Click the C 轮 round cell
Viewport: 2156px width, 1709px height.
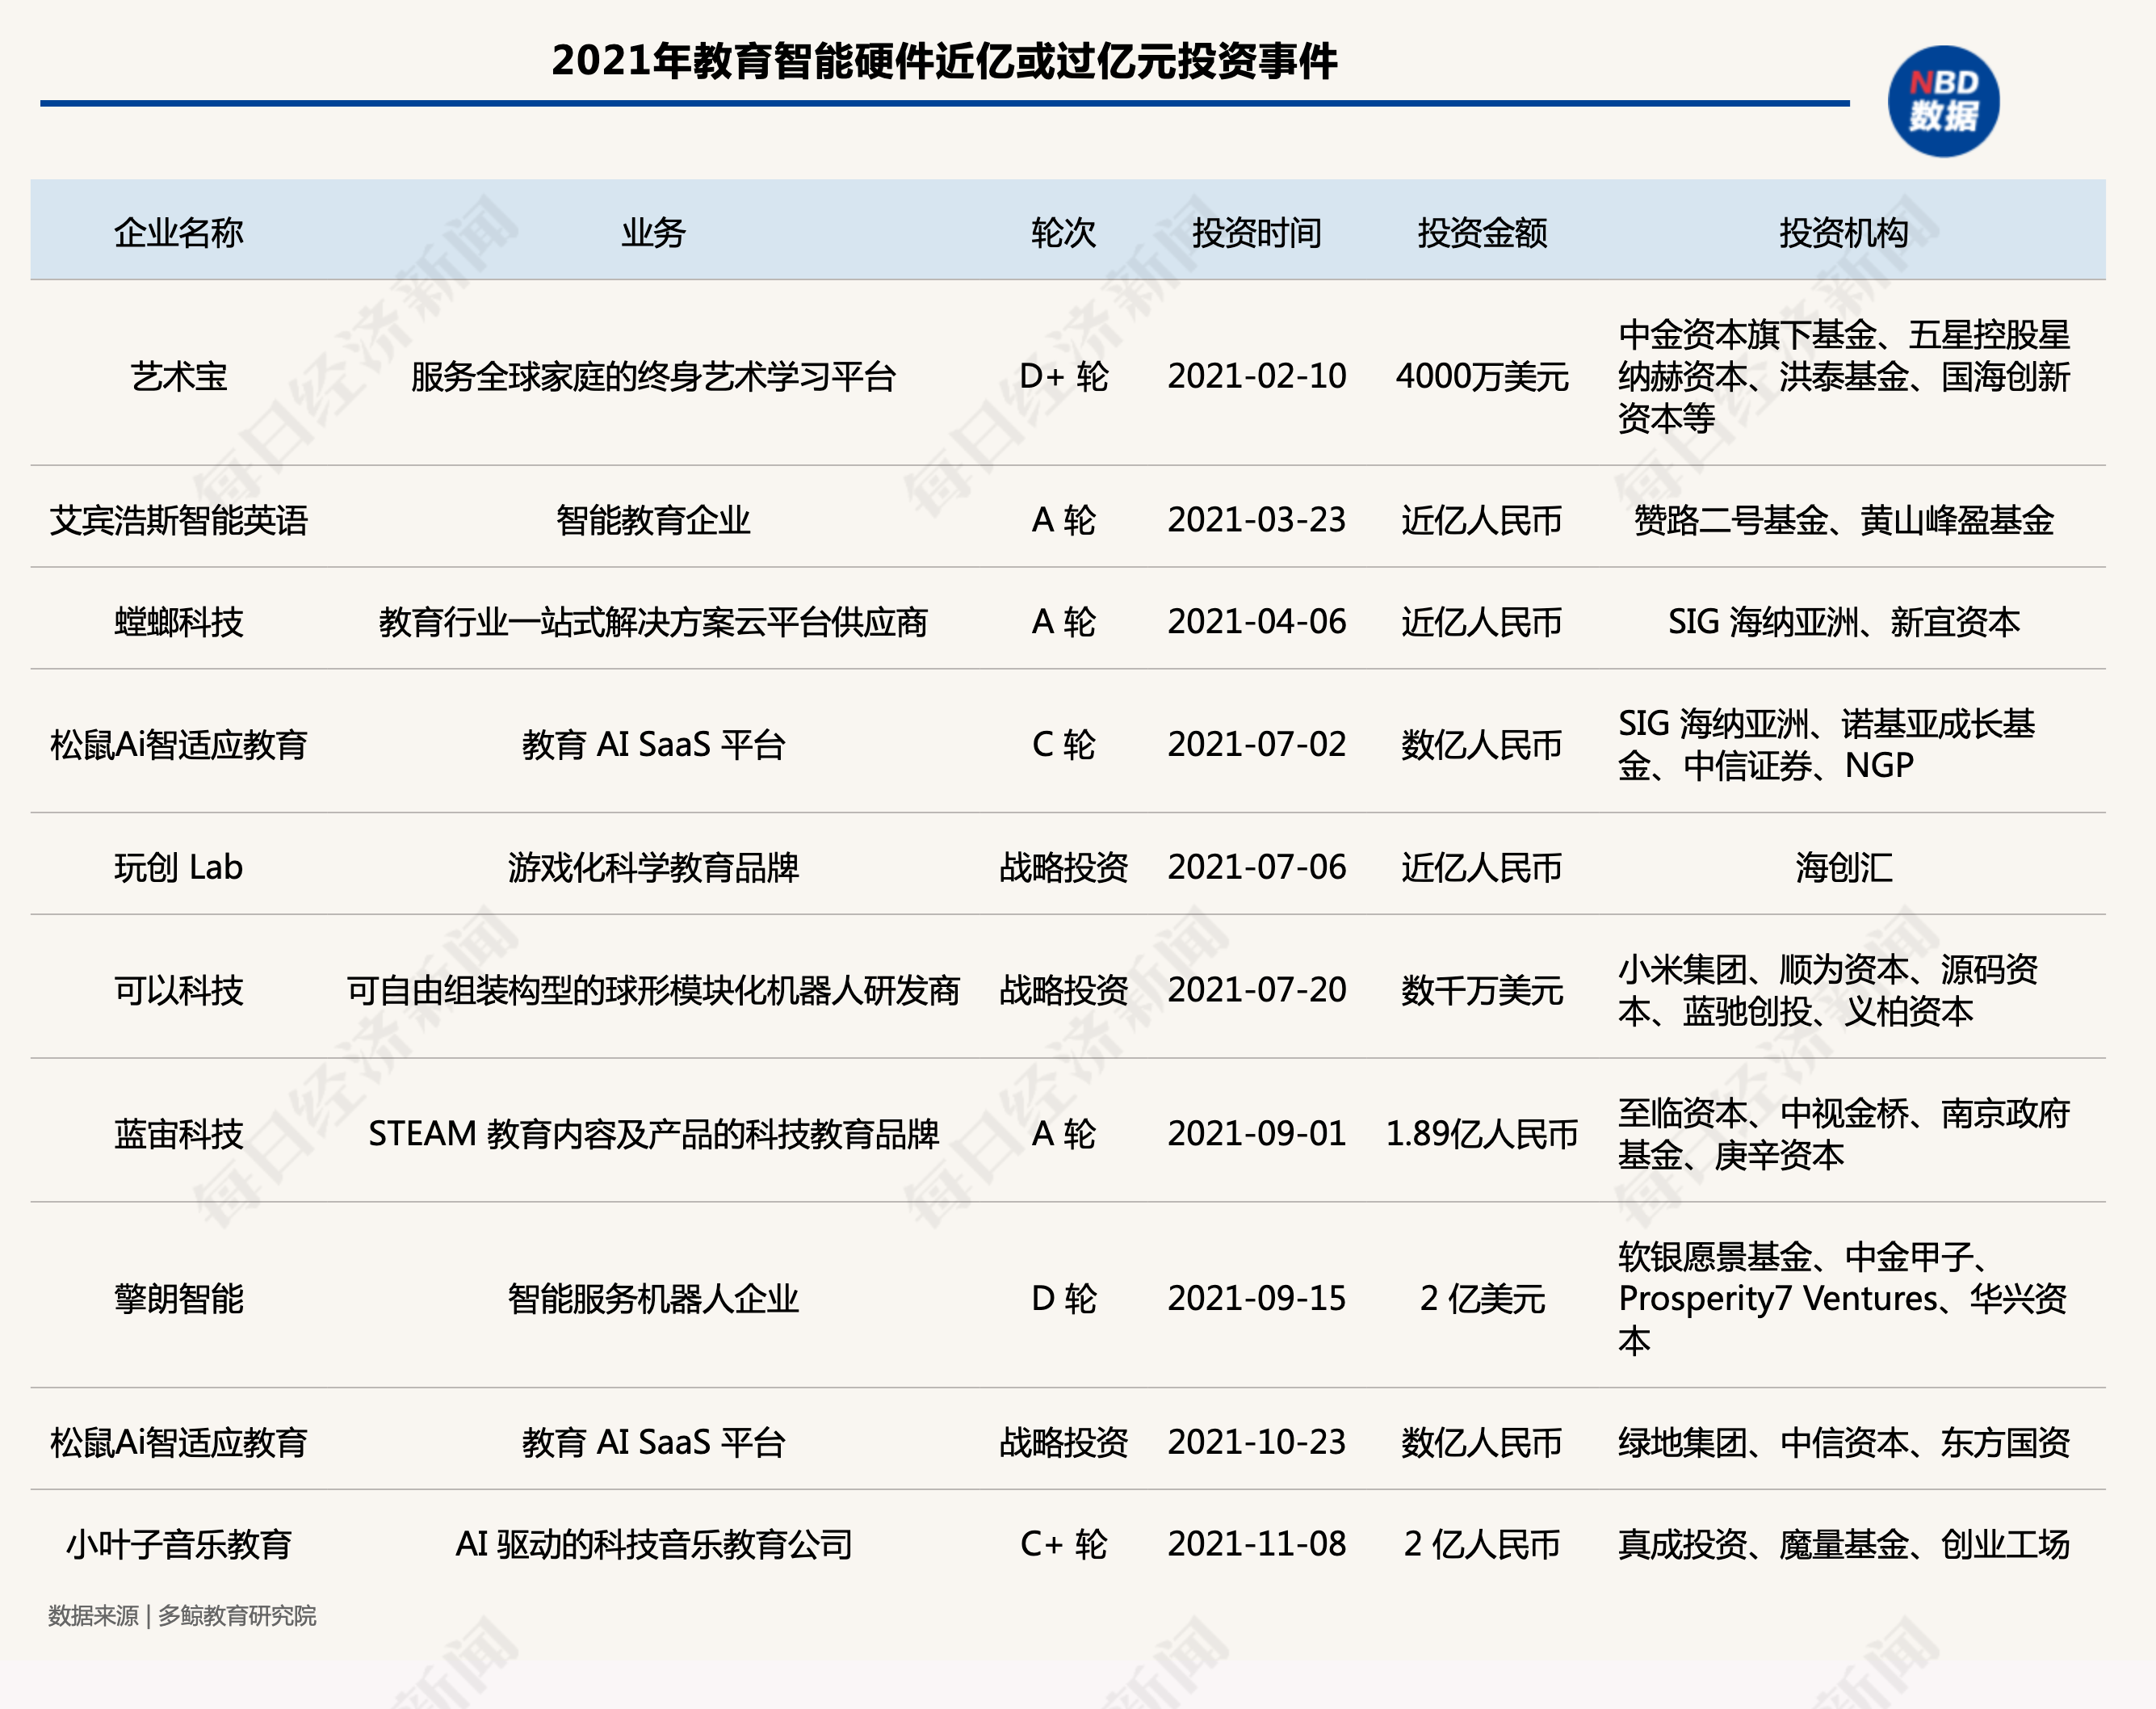pos(1063,745)
